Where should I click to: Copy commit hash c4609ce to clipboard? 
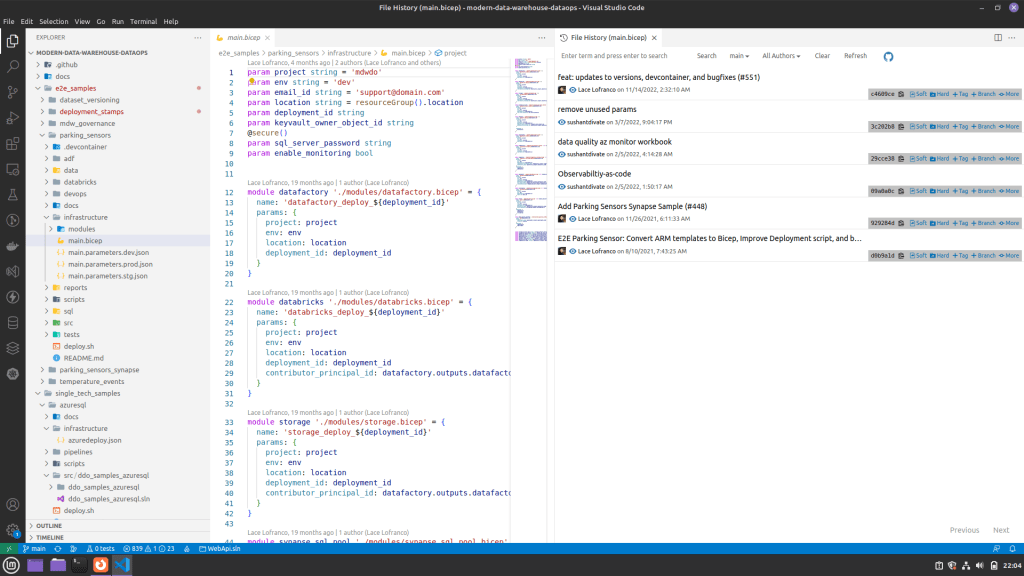click(901, 94)
